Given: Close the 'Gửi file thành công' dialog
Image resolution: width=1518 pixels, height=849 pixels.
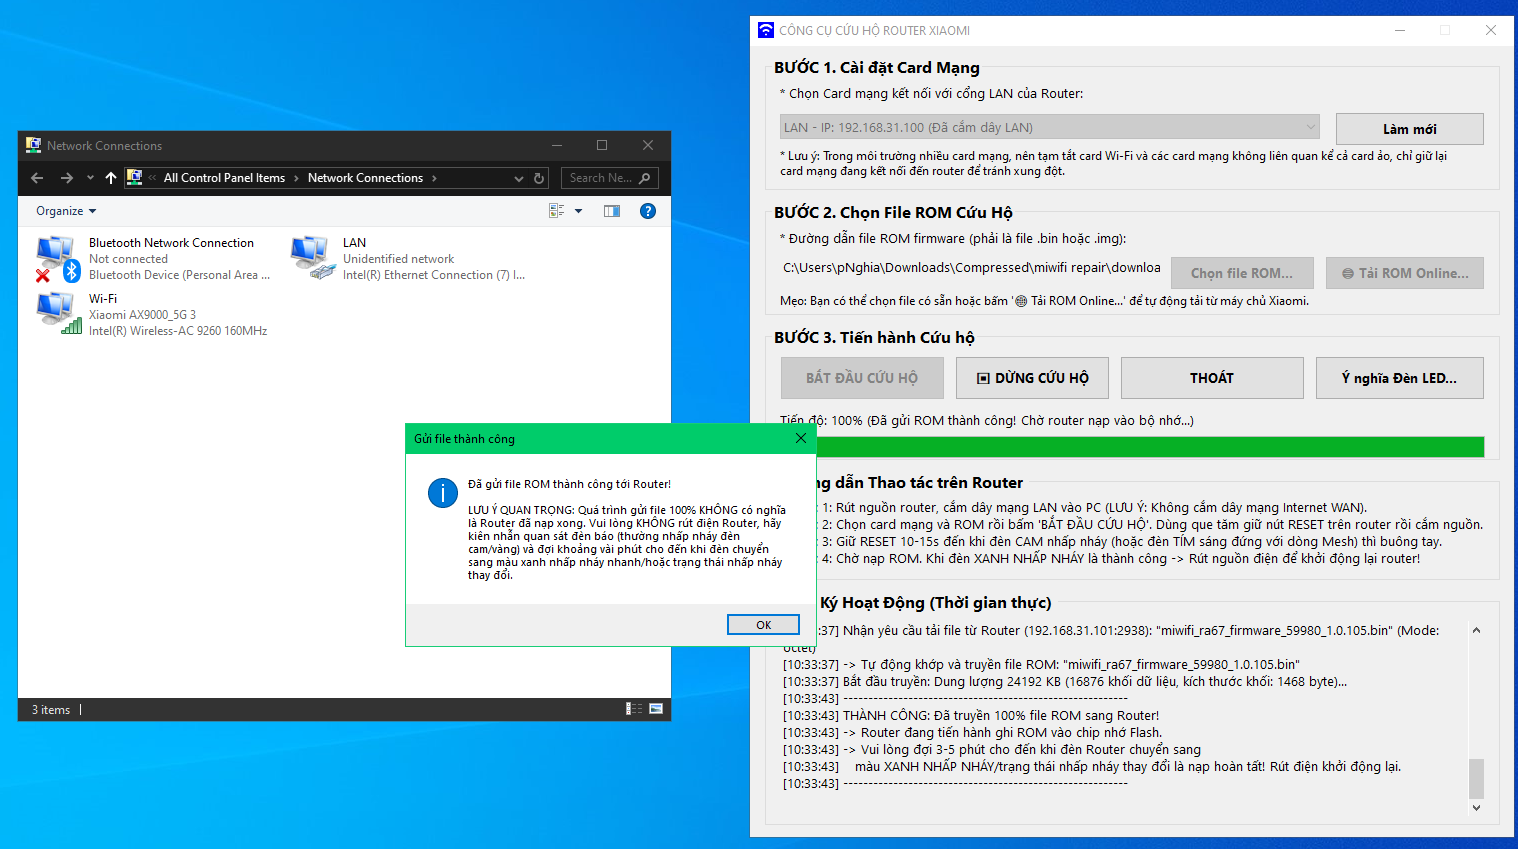Looking at the screenshot, I should tap(800, 438).
